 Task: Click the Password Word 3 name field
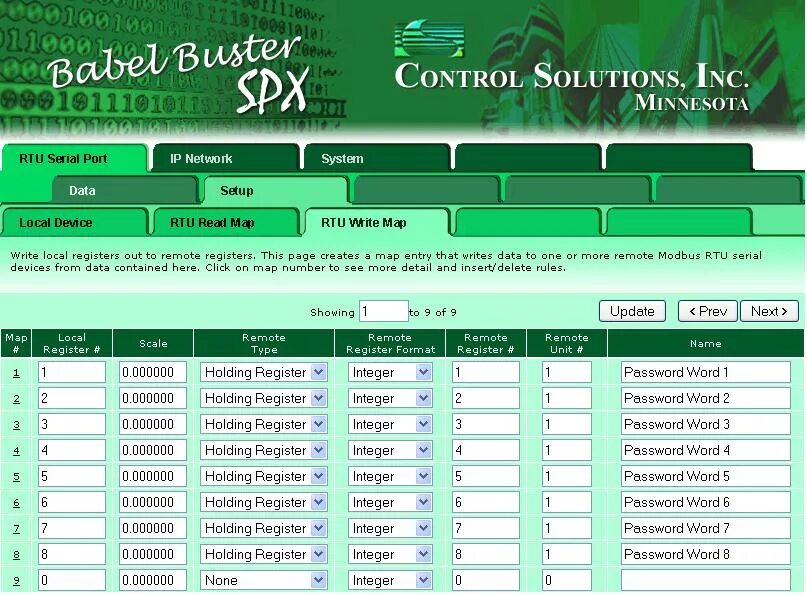pyautogui.click(x=706, y=424)
